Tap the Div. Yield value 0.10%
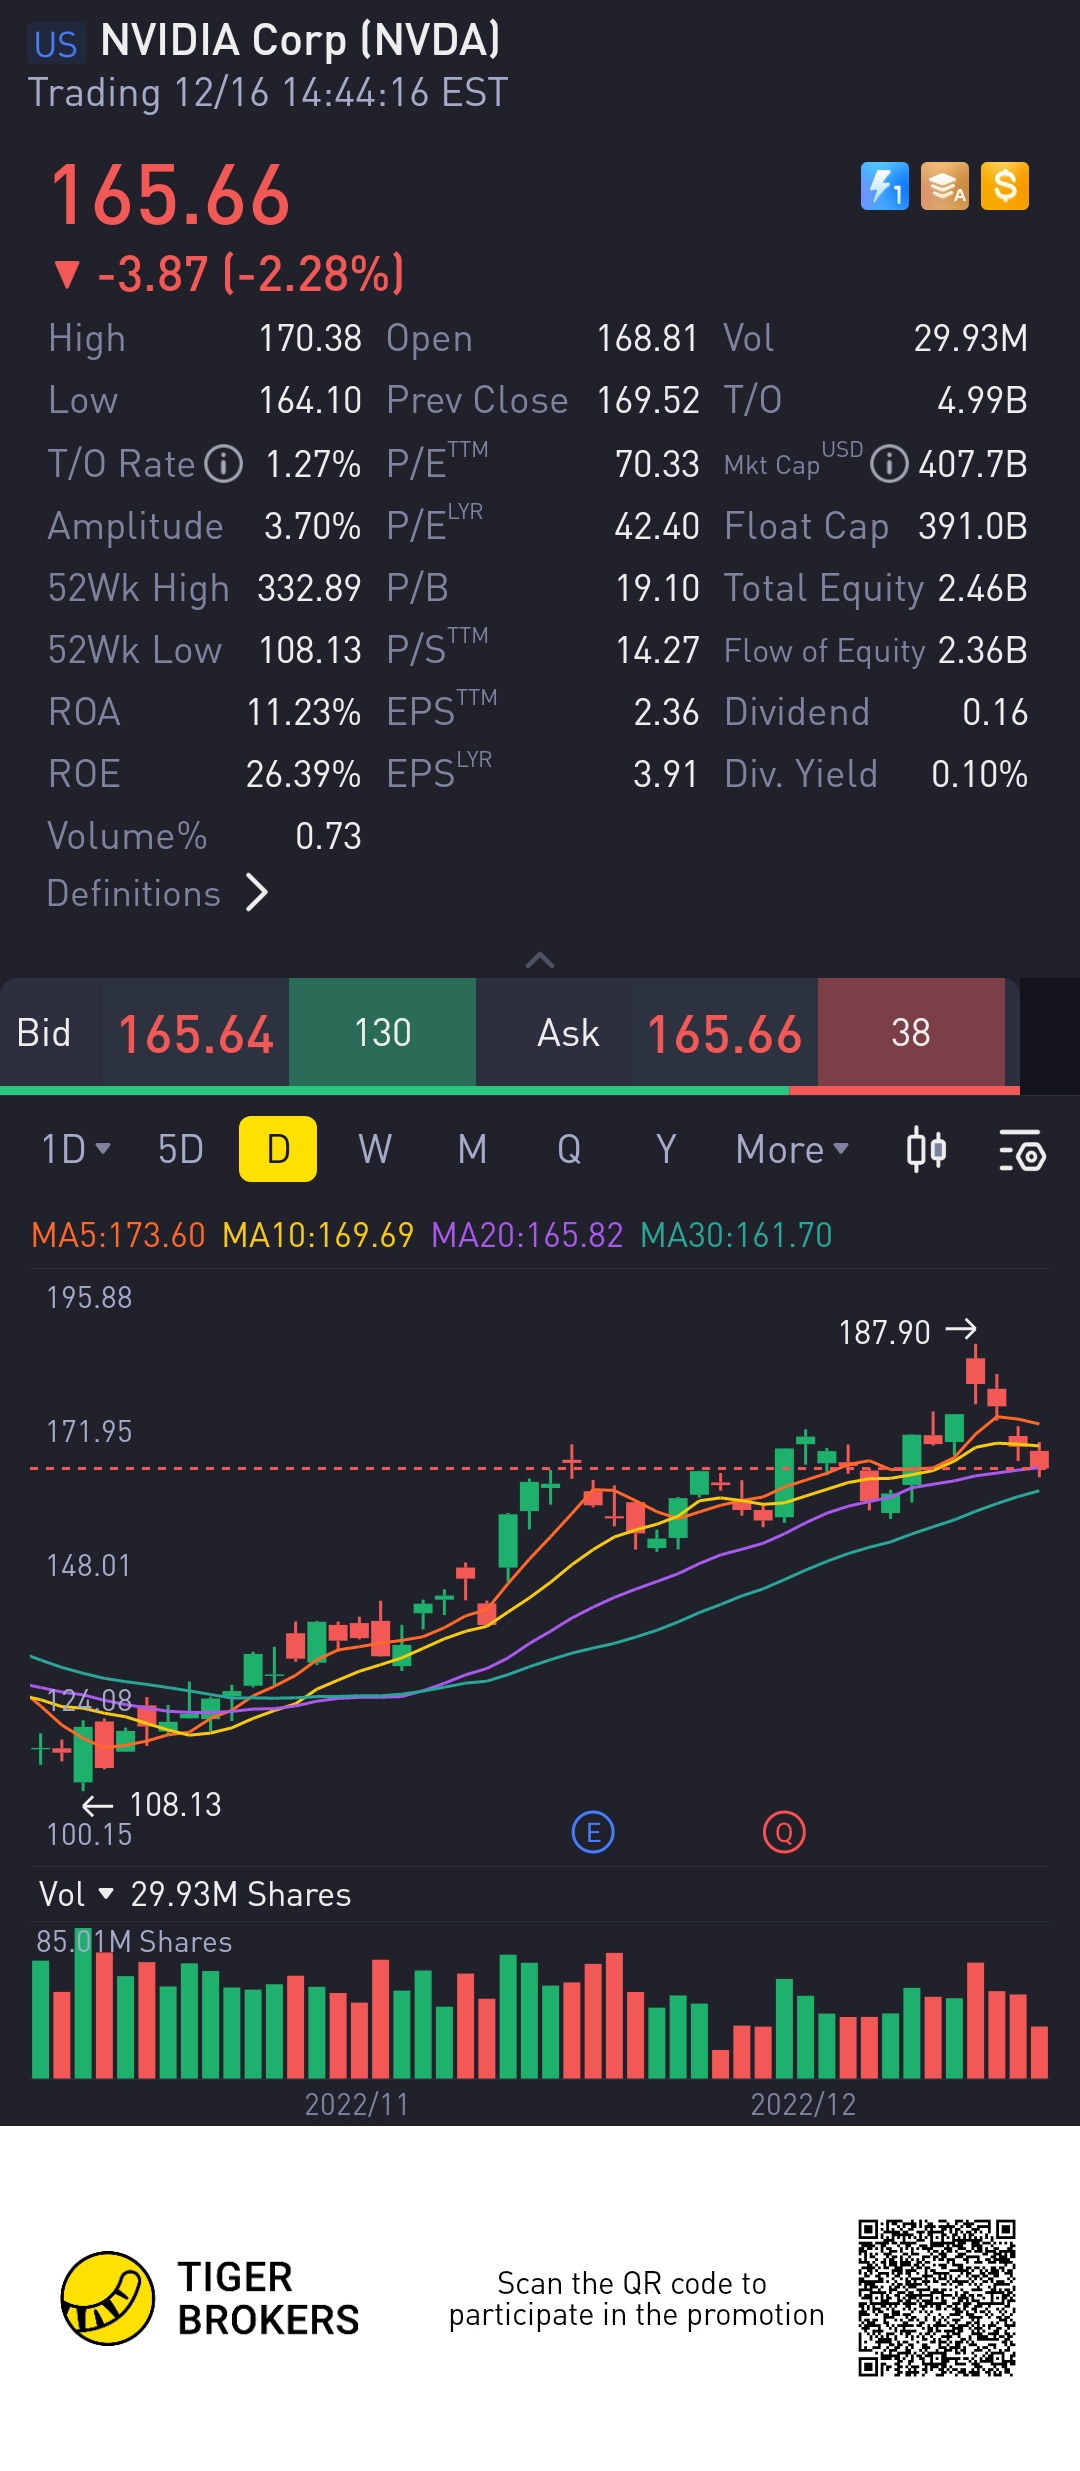The height and width of the screenshot is (2471, 1080). (x=979, y=774)
